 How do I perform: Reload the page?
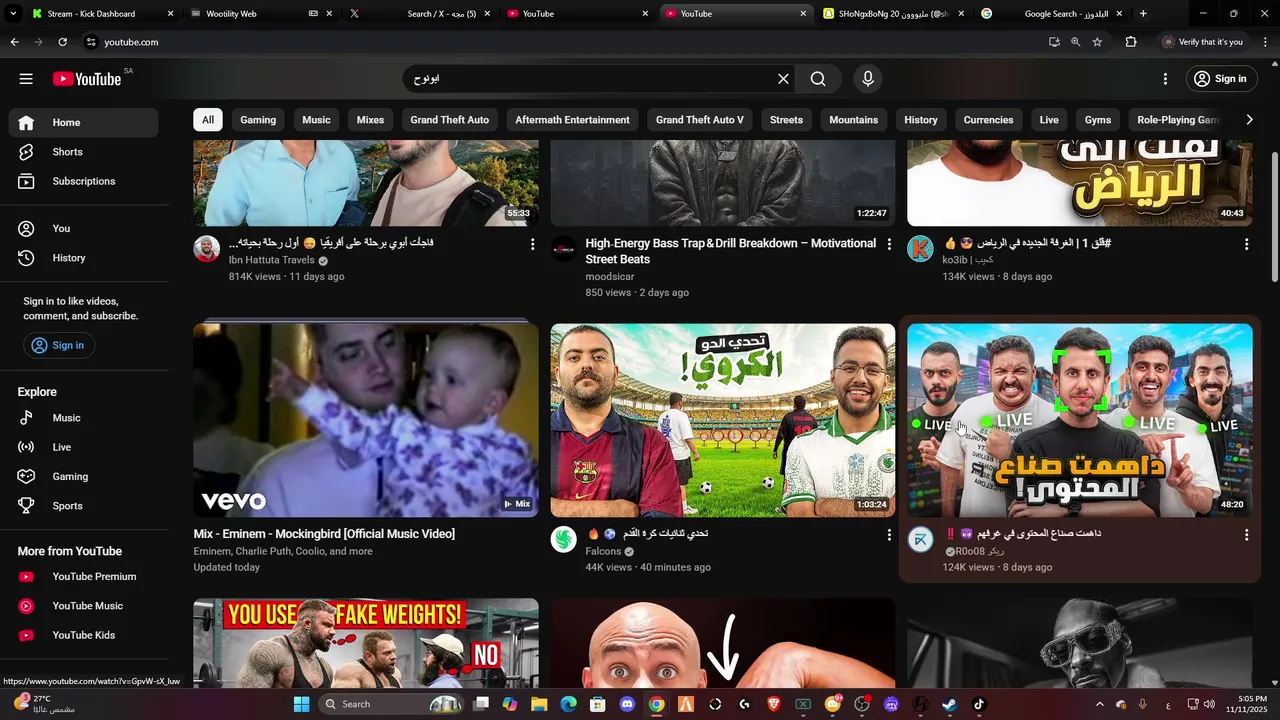62,42
